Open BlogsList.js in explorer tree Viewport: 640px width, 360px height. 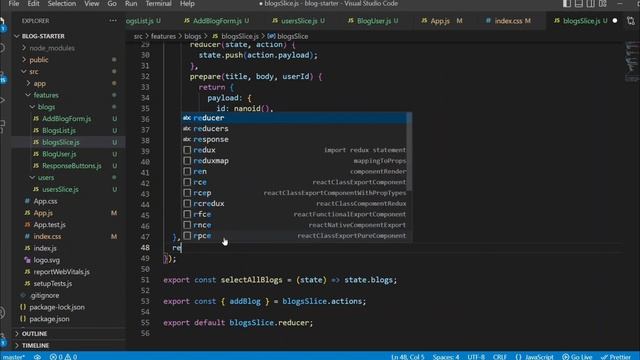[x=59, y=131]
